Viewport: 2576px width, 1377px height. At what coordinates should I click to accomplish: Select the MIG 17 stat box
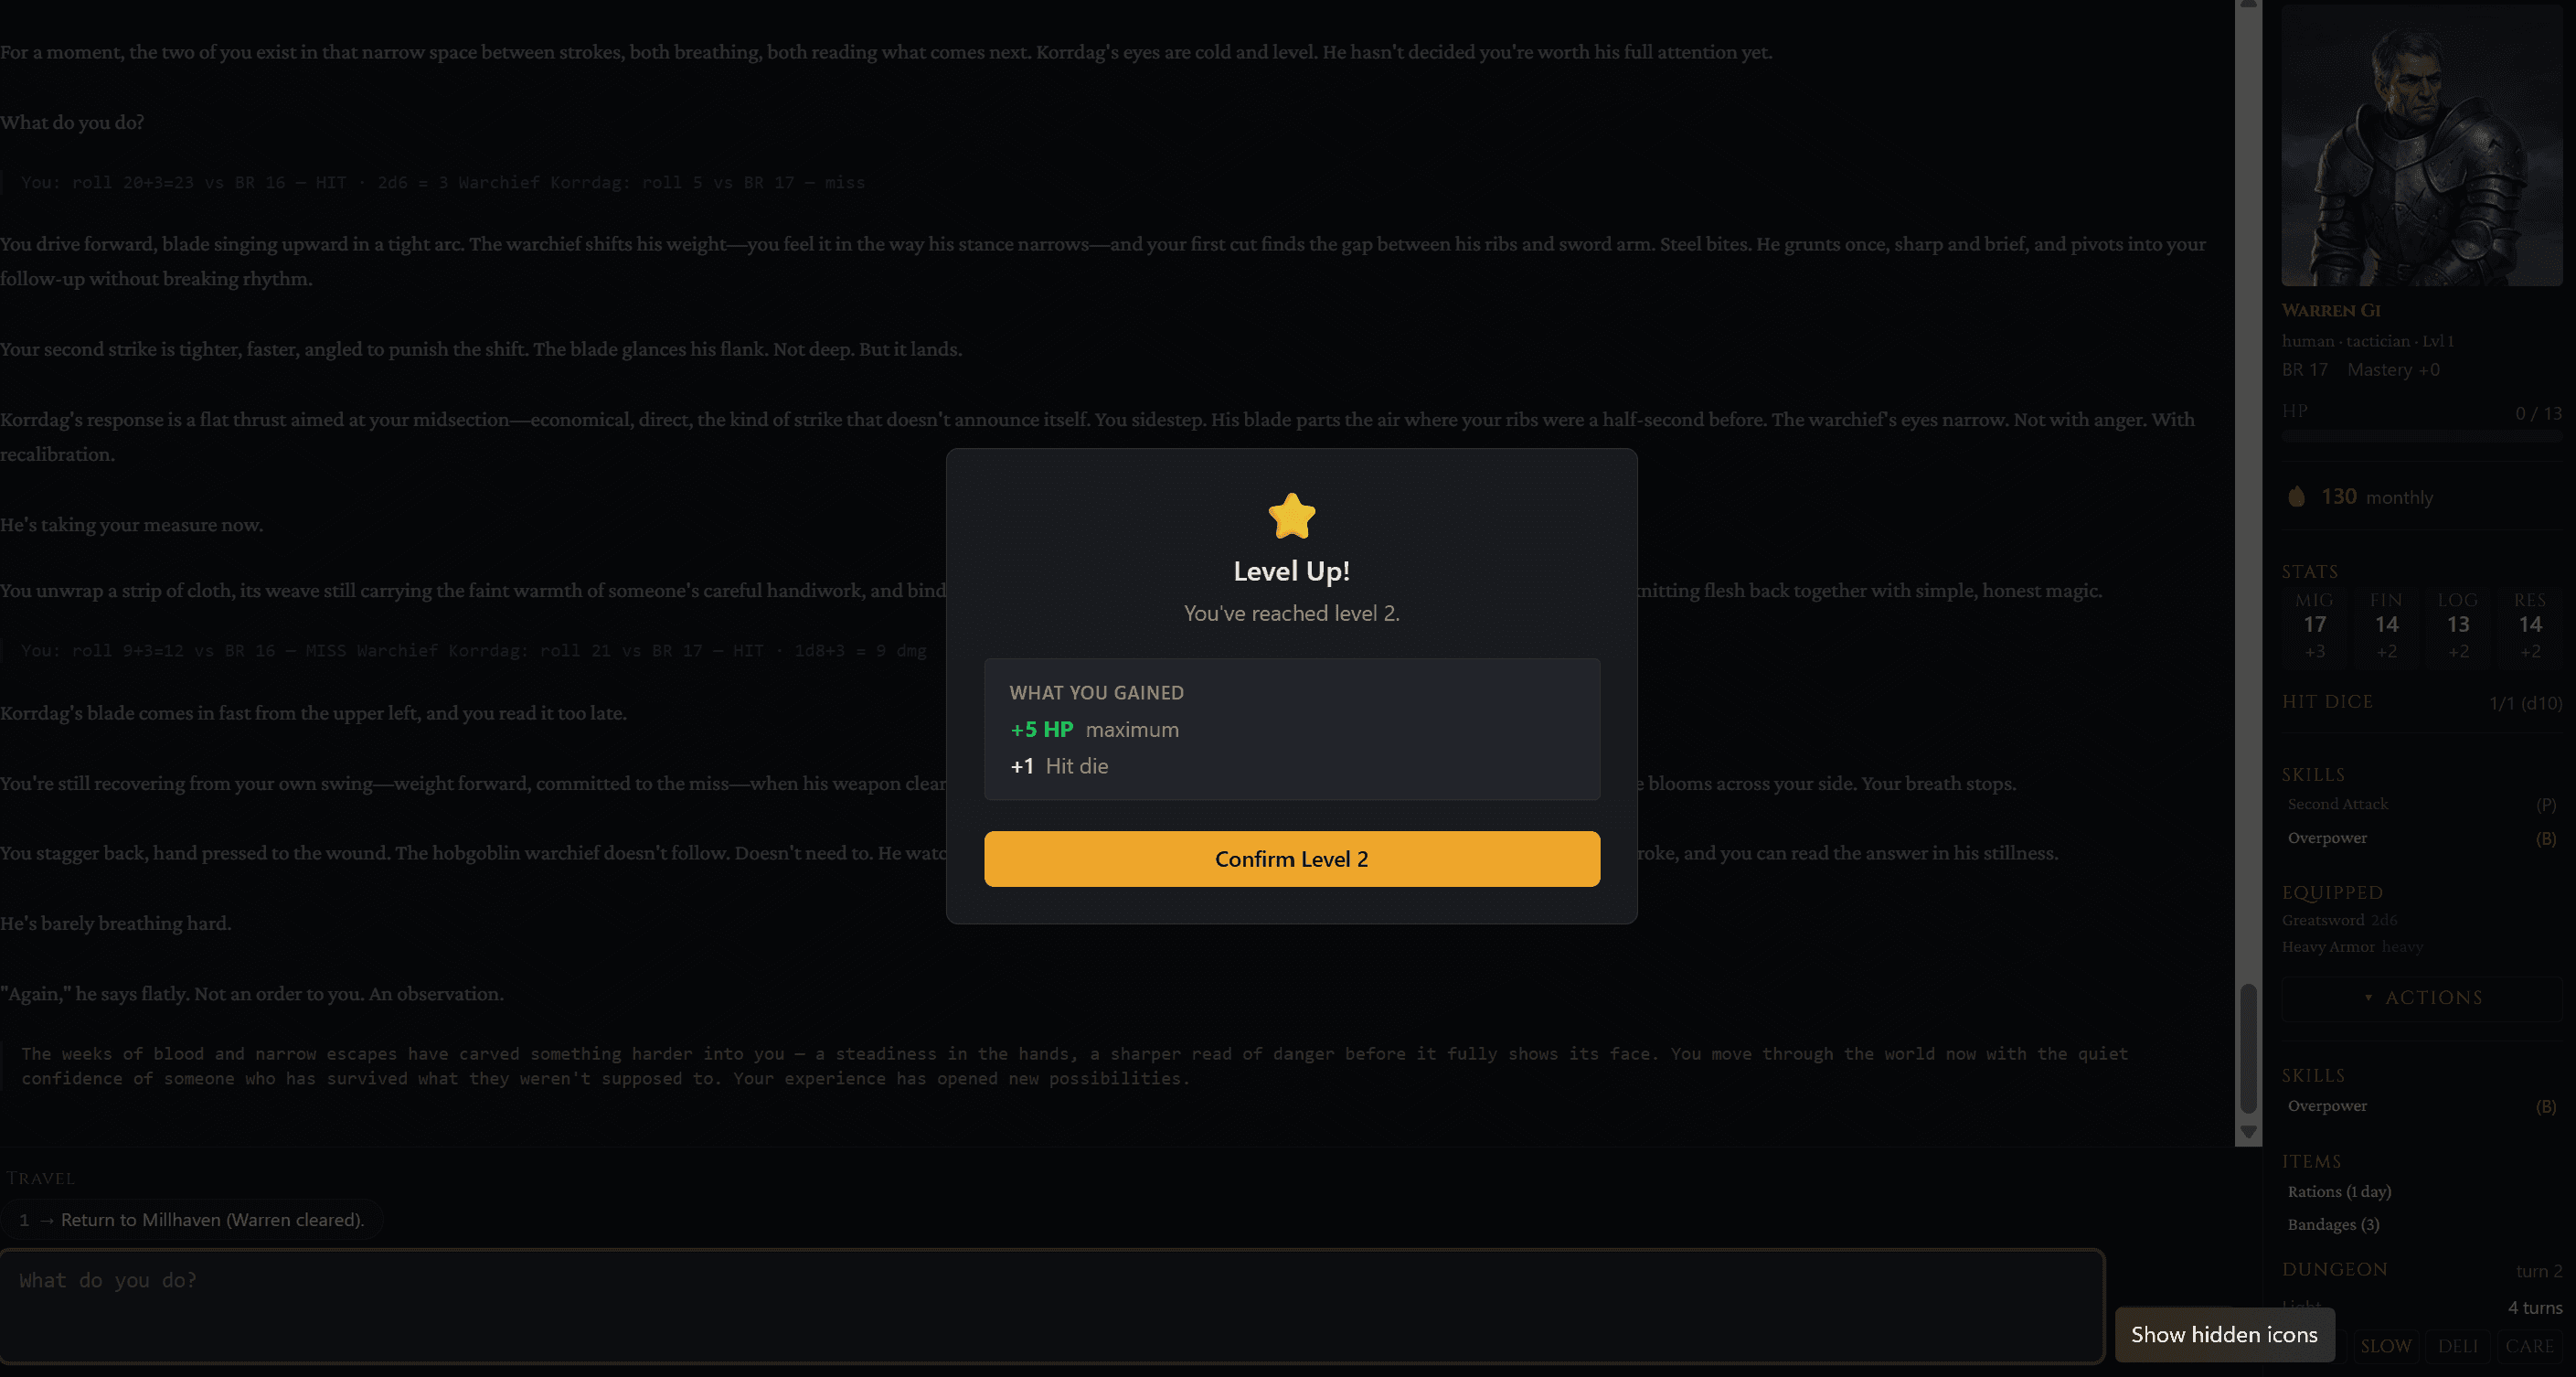click(2314, 625)
